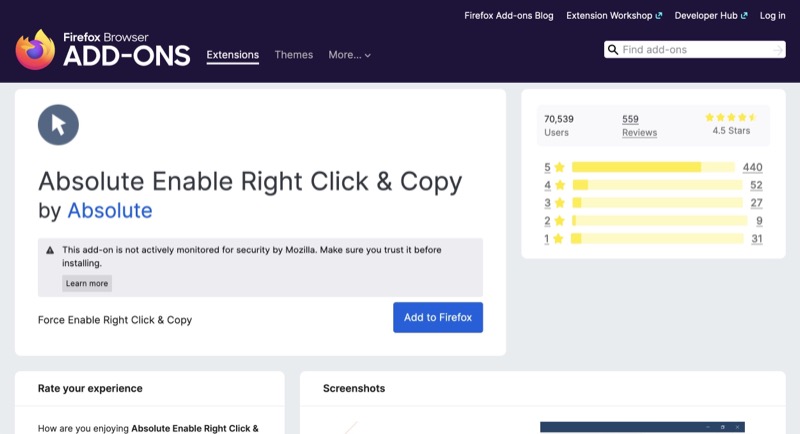Click Log in
This screenshot has height=434, width=800.
pyautogui.click(x=772, y=16)
